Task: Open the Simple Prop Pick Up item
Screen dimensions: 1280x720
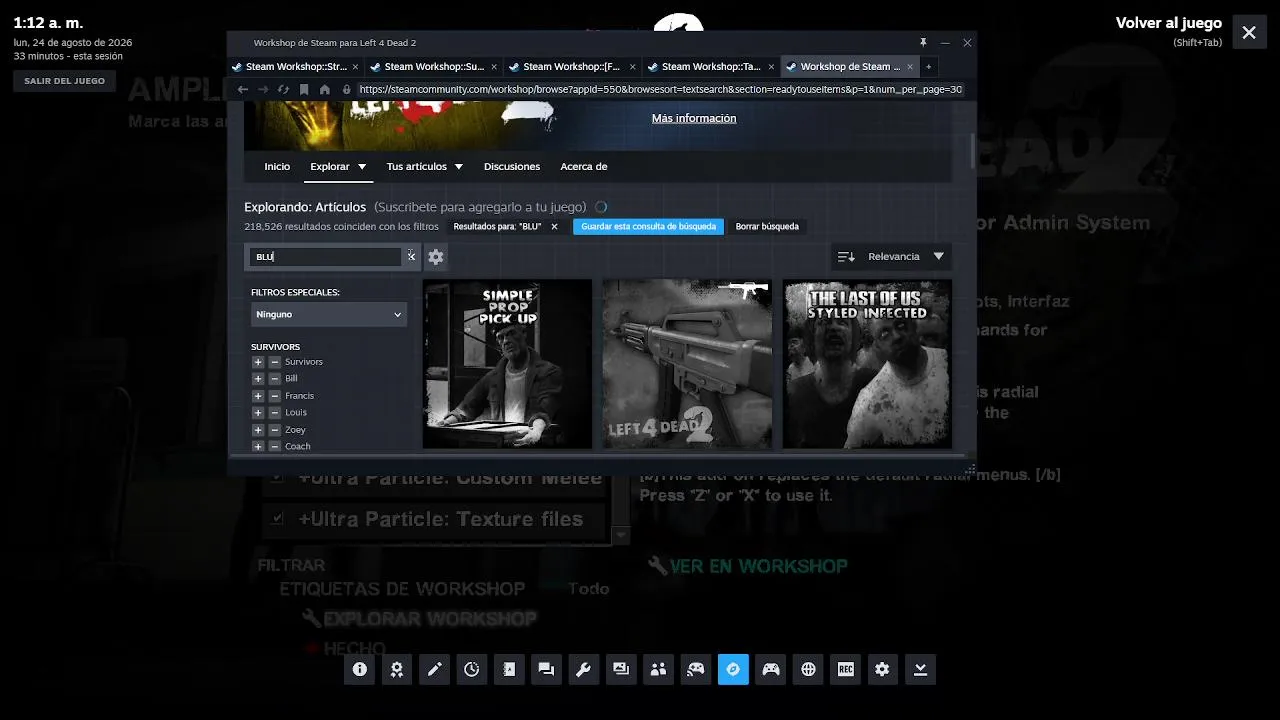Action: [x=507, y=364]
